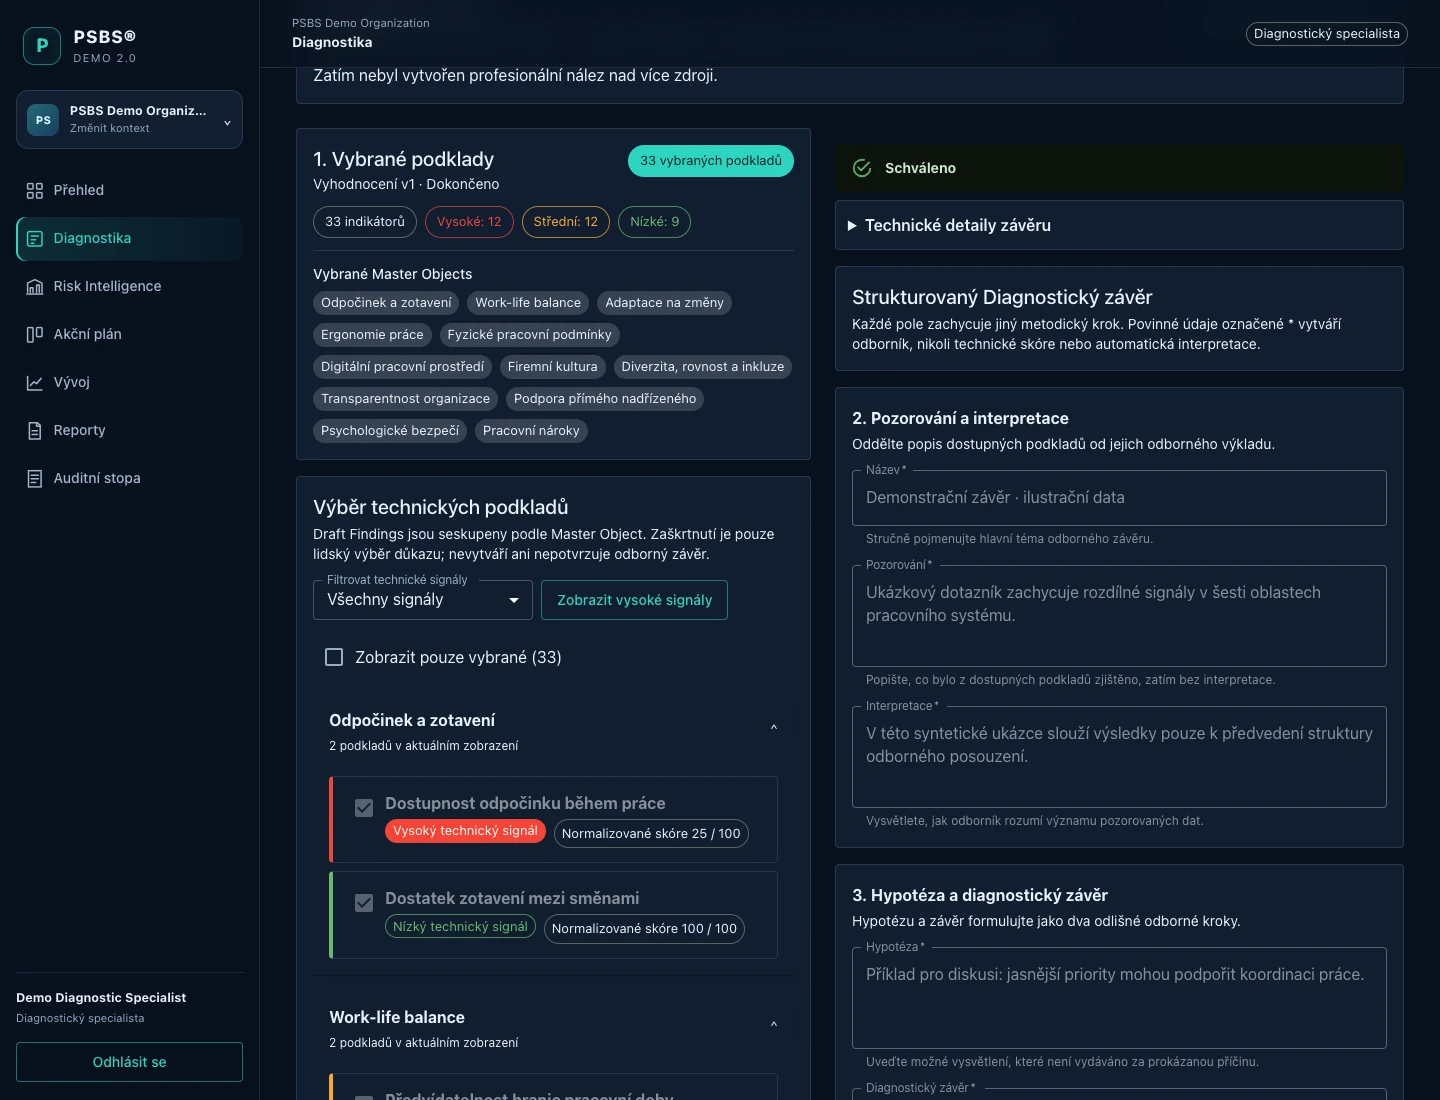Open Akční plán section

(x=130, y=334)
